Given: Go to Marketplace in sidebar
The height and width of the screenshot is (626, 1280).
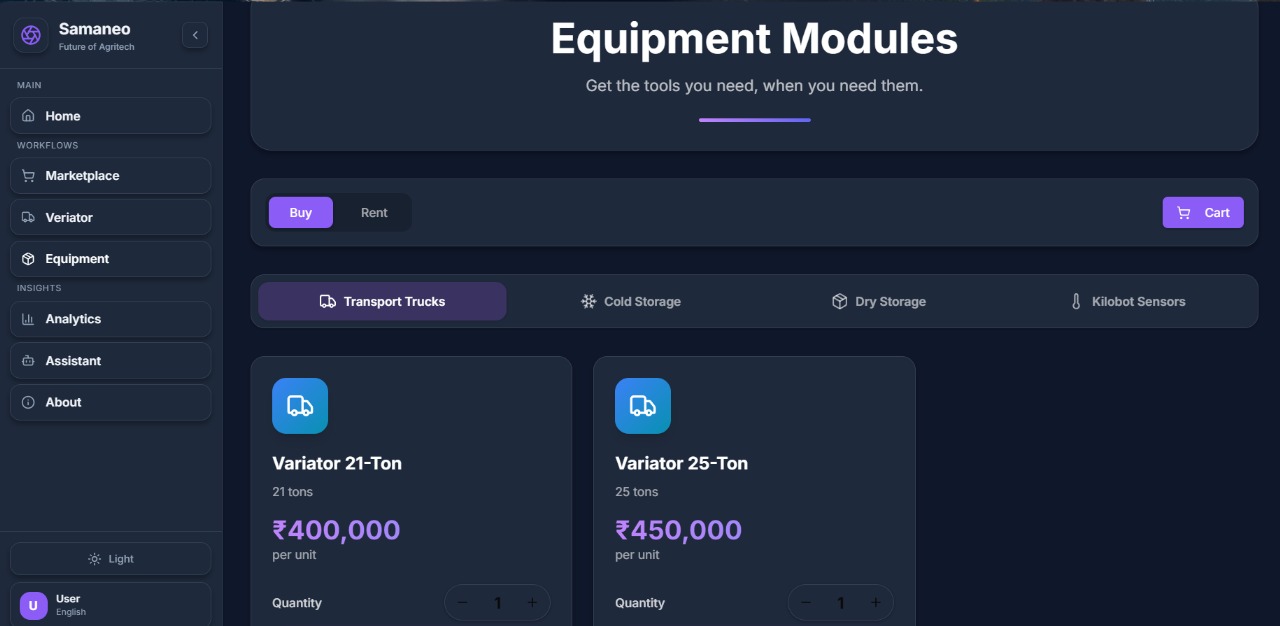Looking at the screenshot, I should 111,176.
